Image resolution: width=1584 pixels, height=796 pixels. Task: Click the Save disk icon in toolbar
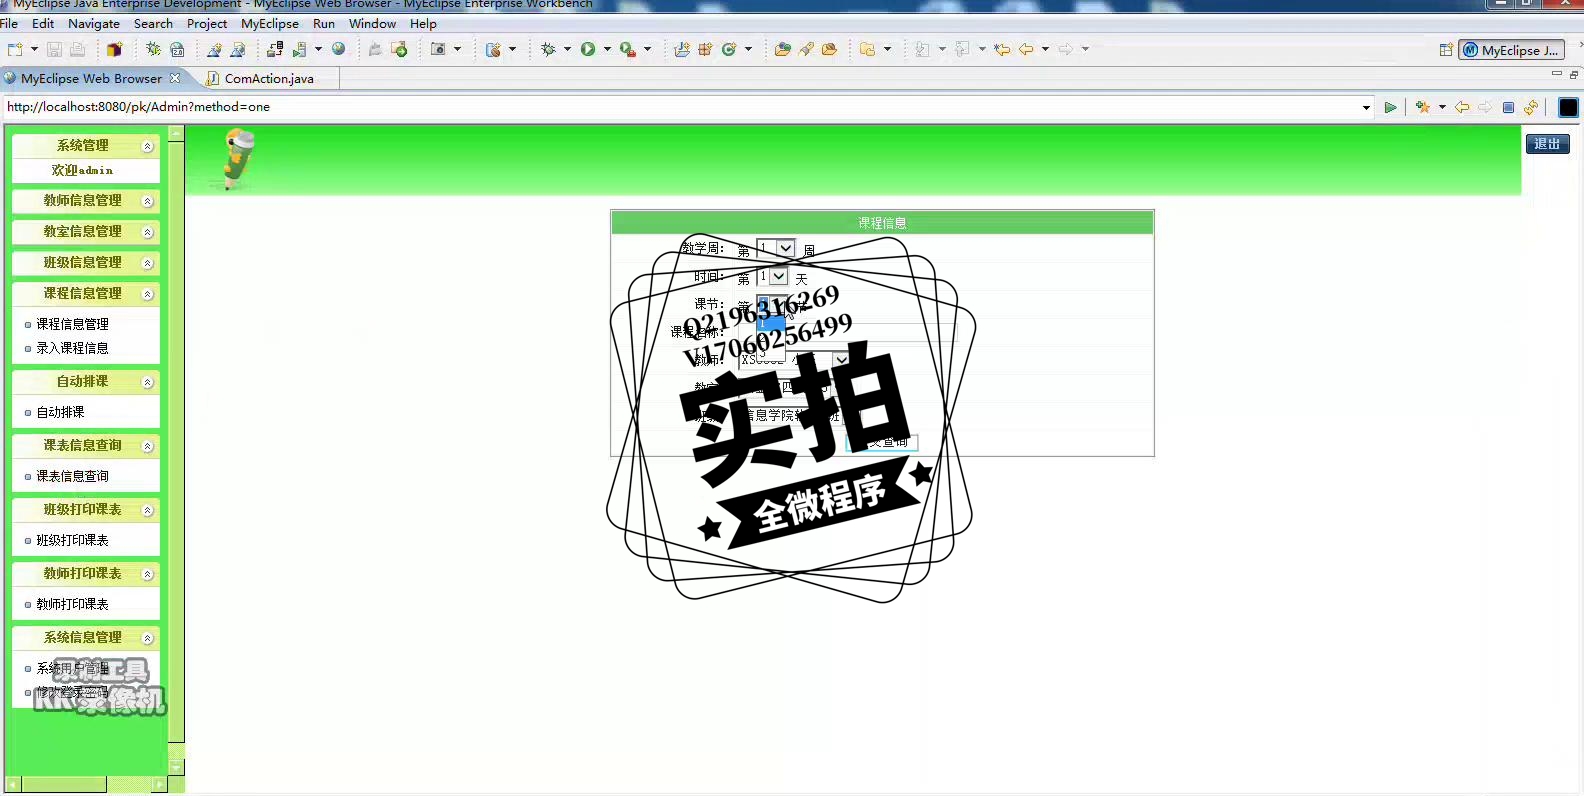pyautogui.click(x=54, y=49)
